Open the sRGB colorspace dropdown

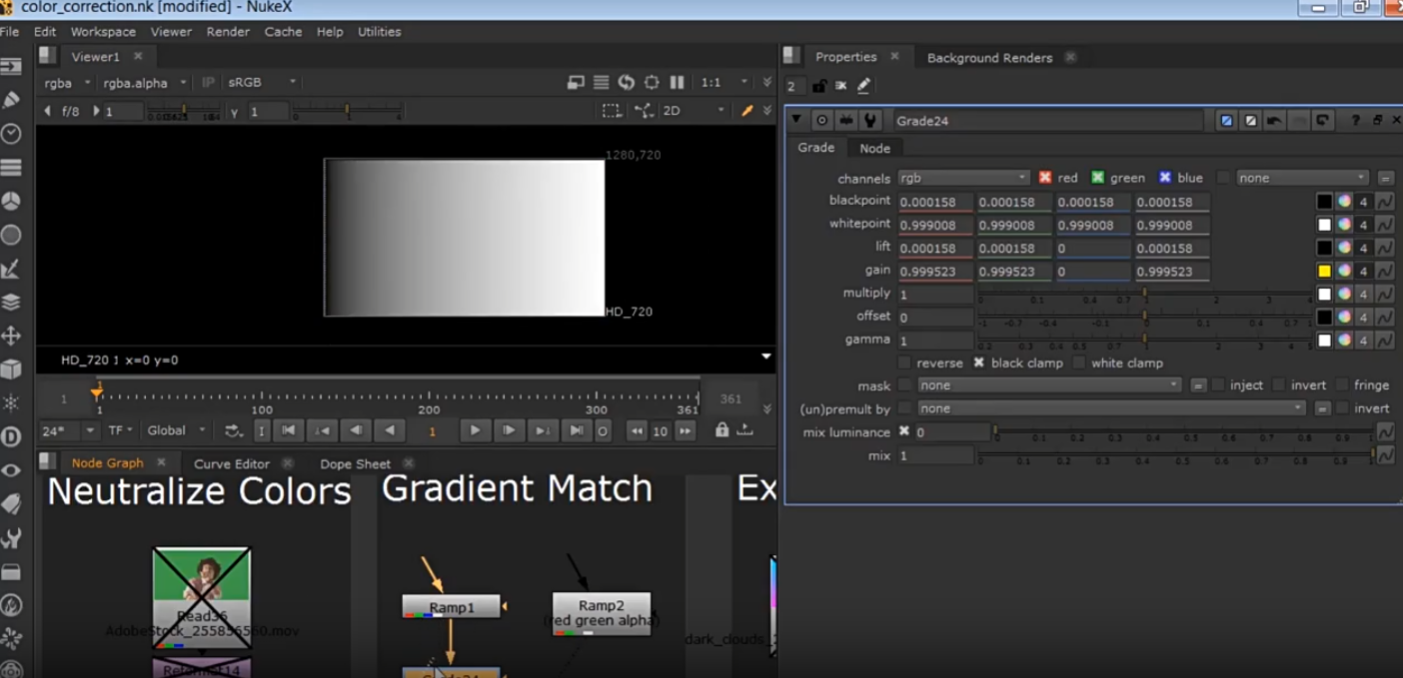click(262, 82)
